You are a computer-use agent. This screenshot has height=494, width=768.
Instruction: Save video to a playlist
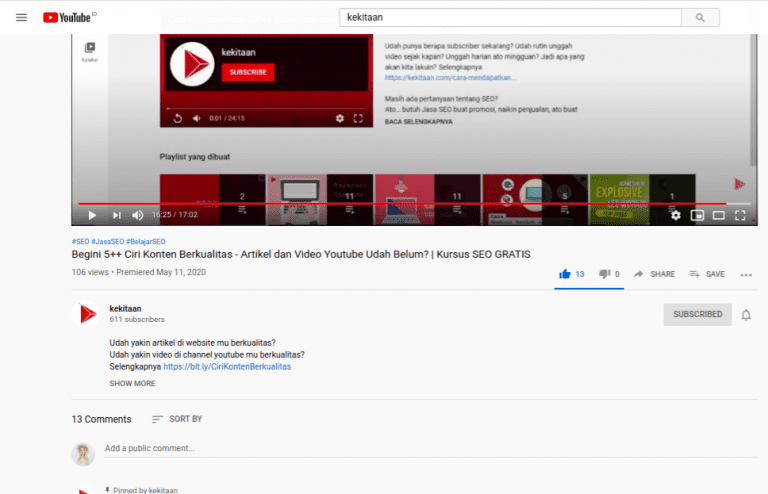tap(706, 274)
